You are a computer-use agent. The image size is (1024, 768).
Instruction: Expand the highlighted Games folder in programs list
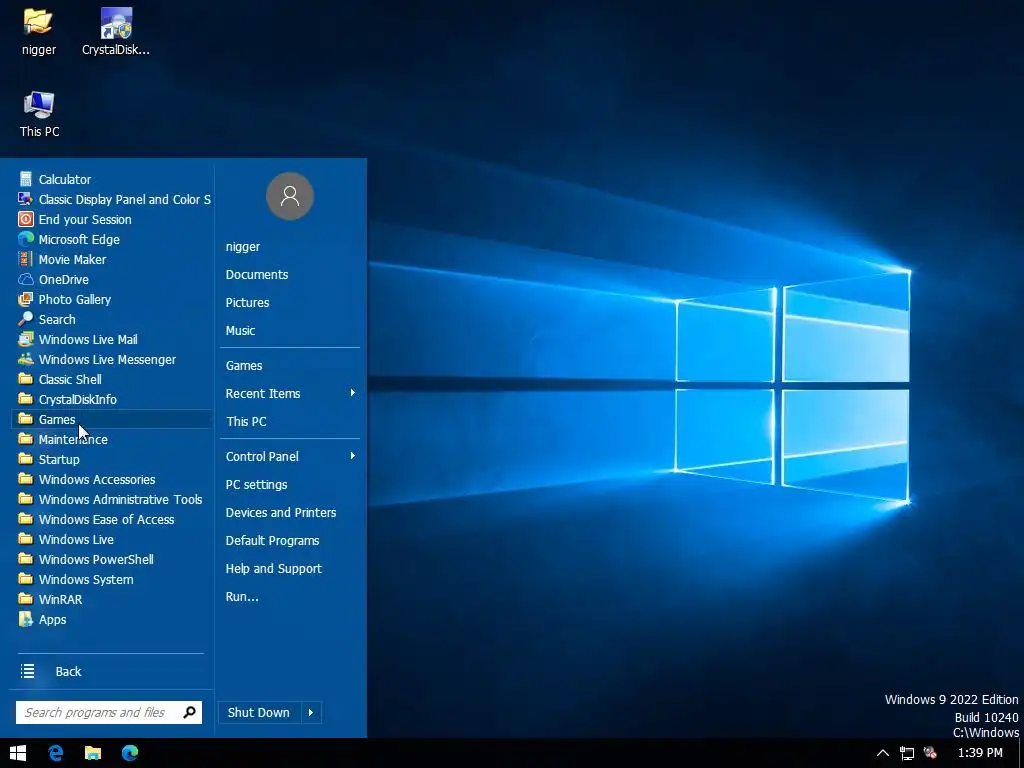[112, 419]
